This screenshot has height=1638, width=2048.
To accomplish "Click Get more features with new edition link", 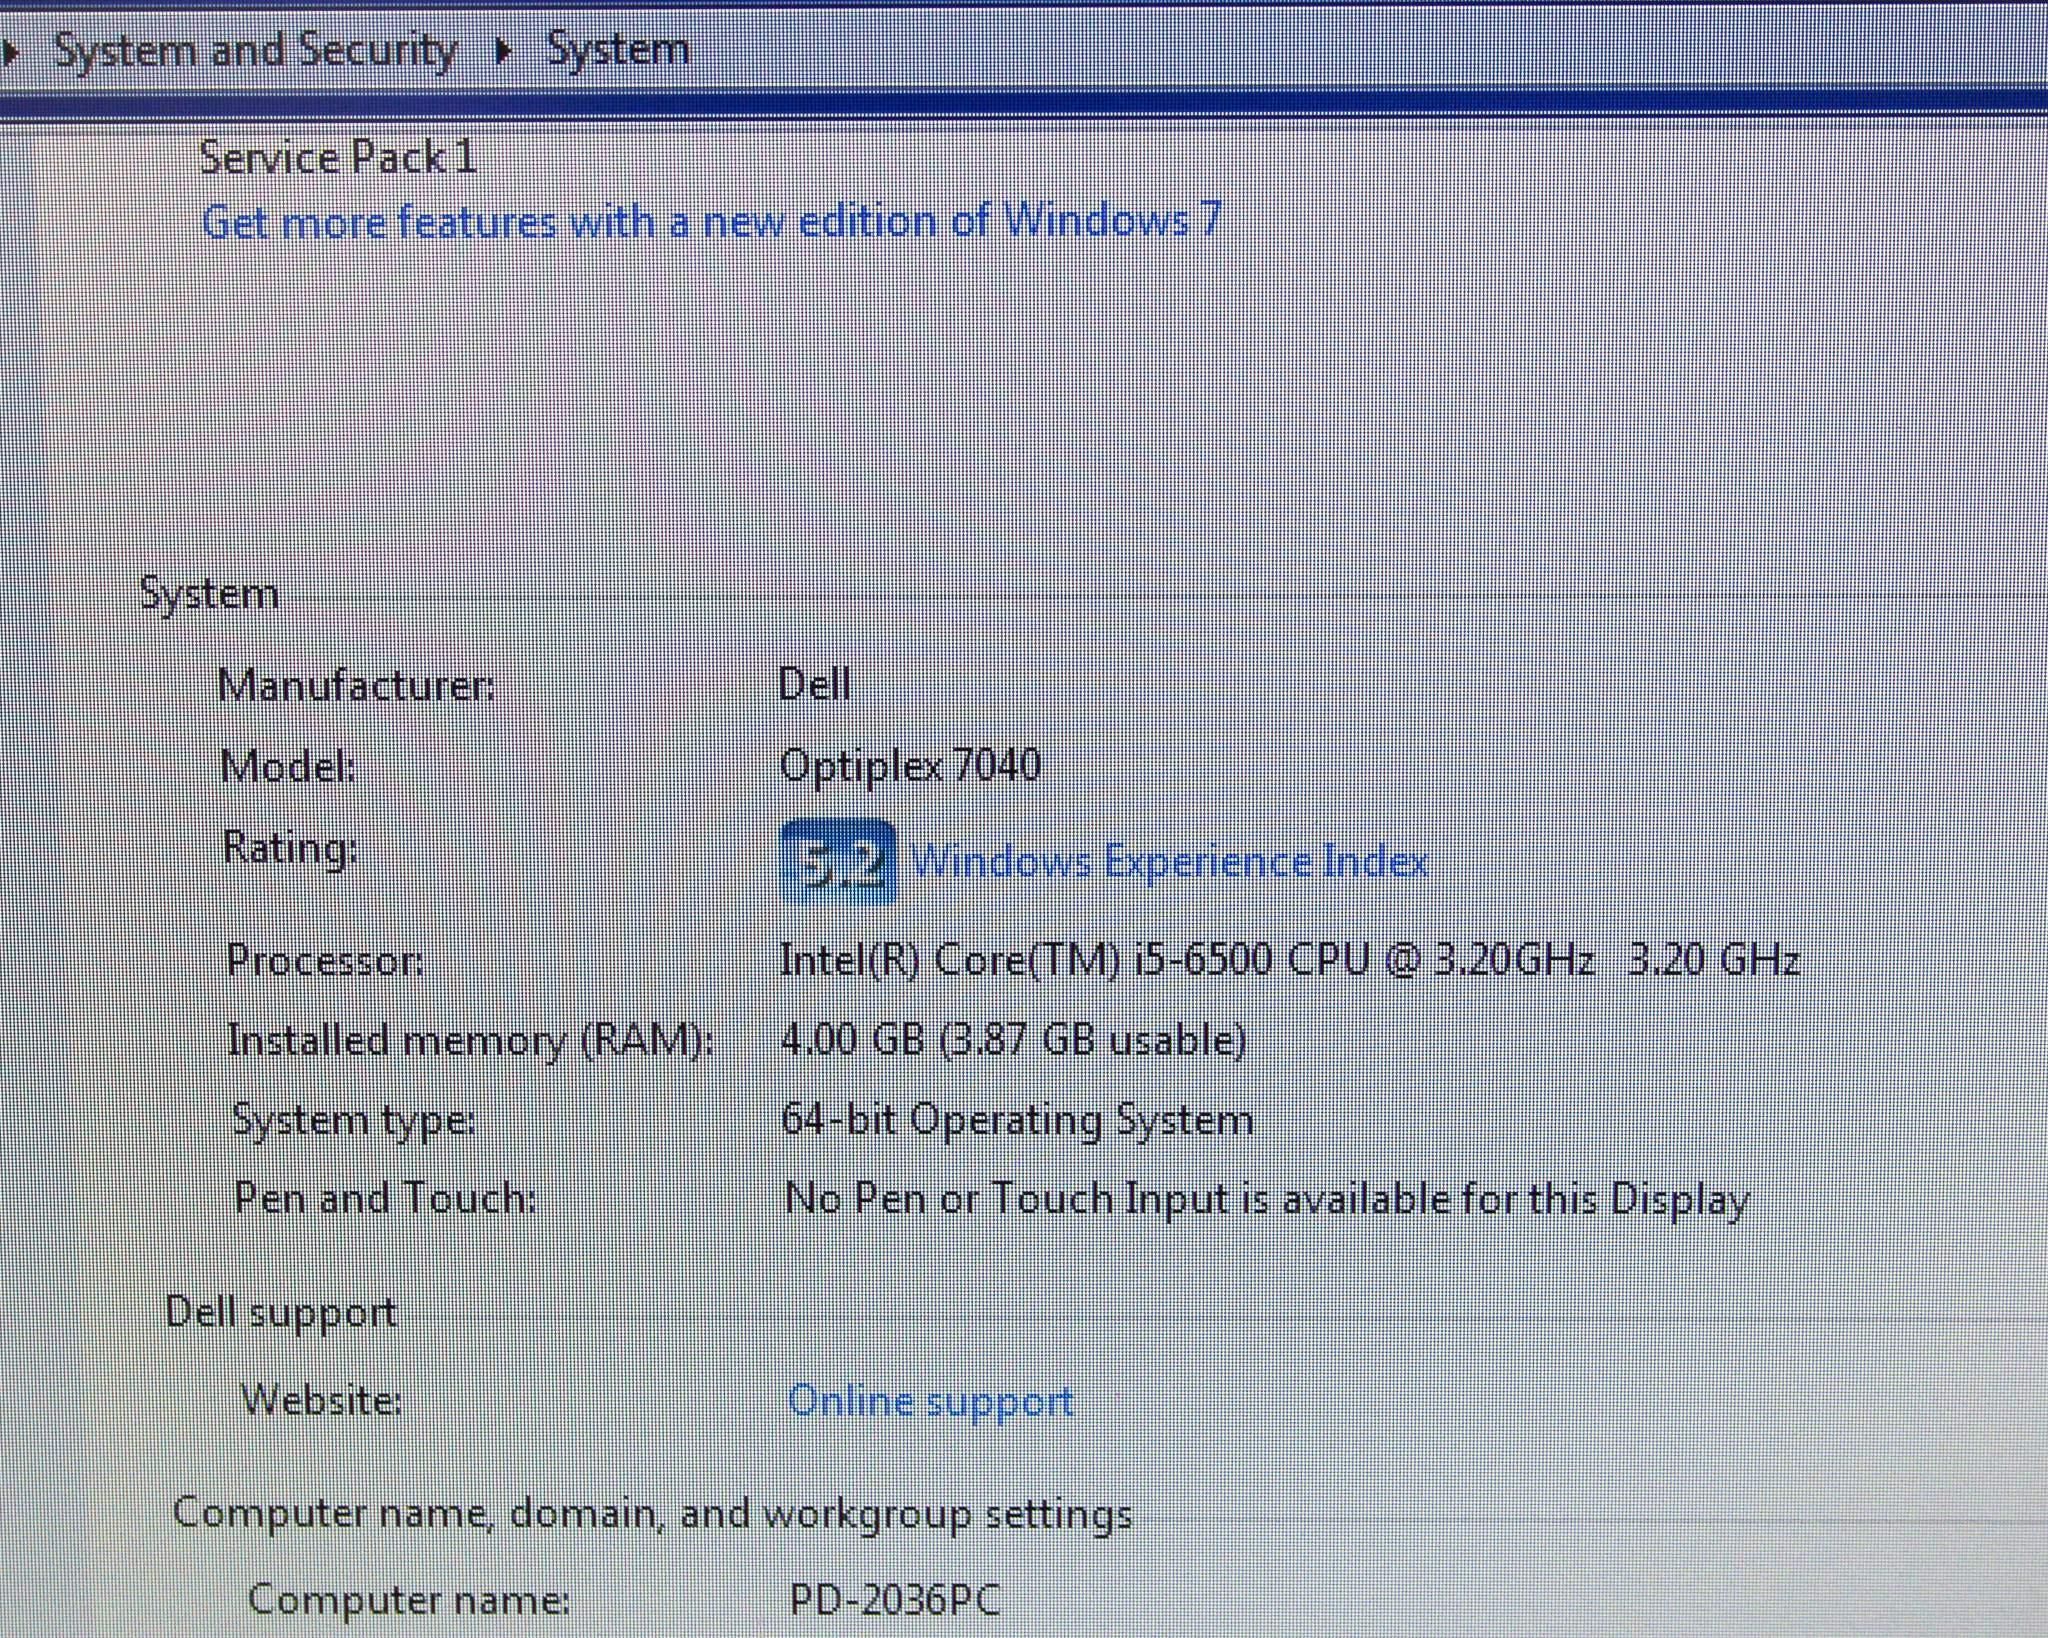I will click(711, 221).
